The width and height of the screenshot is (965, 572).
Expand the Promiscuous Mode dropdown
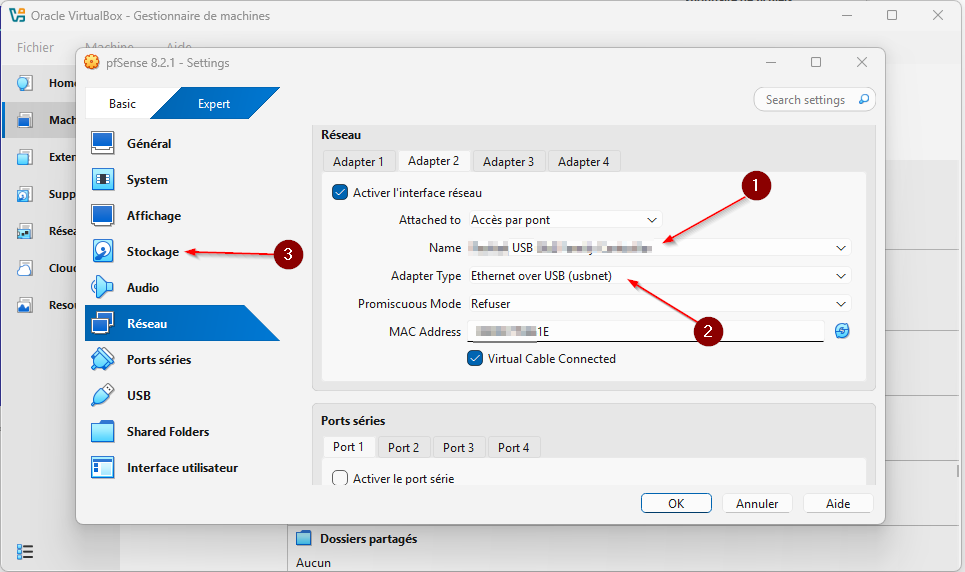[659, 304]
